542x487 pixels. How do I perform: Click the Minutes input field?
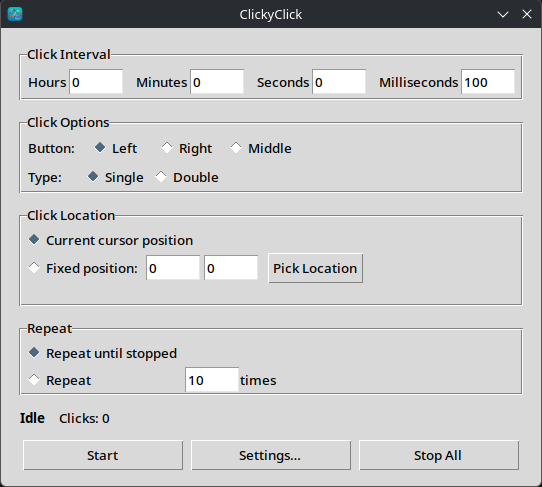tap(217, 82)
